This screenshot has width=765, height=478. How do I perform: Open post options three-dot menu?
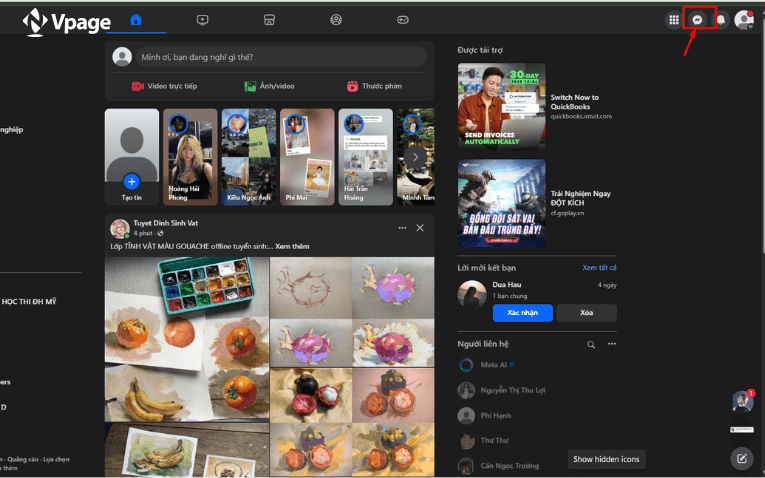[402, 228]
